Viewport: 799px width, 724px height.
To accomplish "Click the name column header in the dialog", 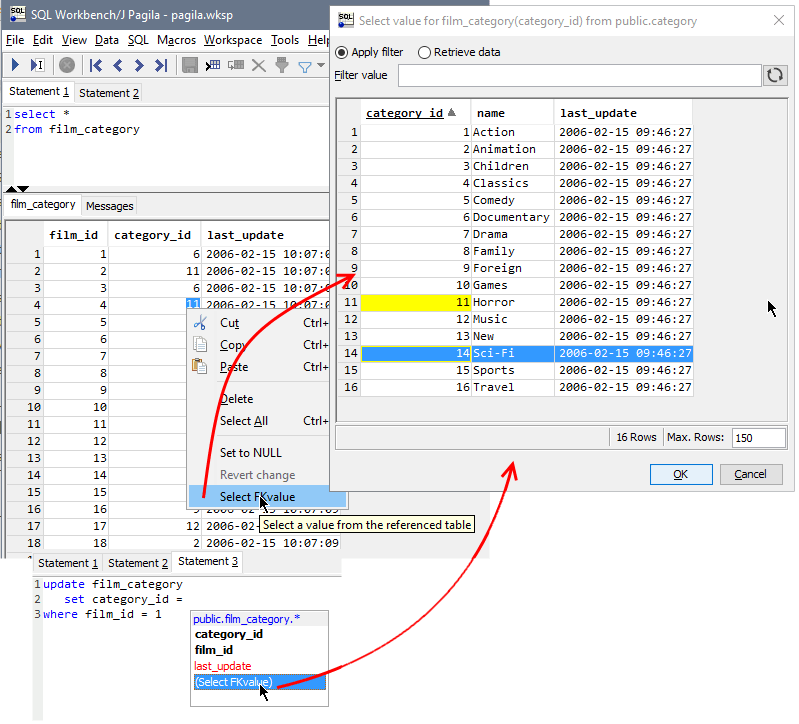I will pos(512,113).
